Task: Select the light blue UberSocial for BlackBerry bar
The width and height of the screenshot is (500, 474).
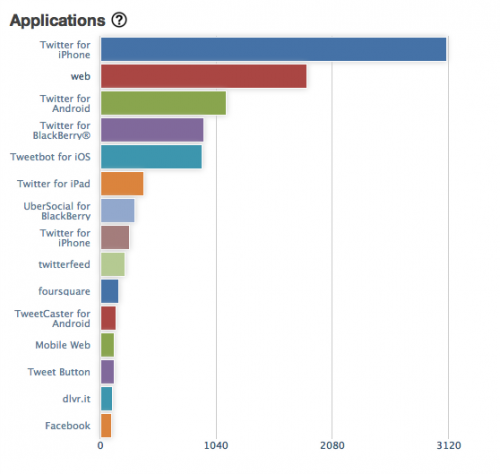Action: [118, 211]
